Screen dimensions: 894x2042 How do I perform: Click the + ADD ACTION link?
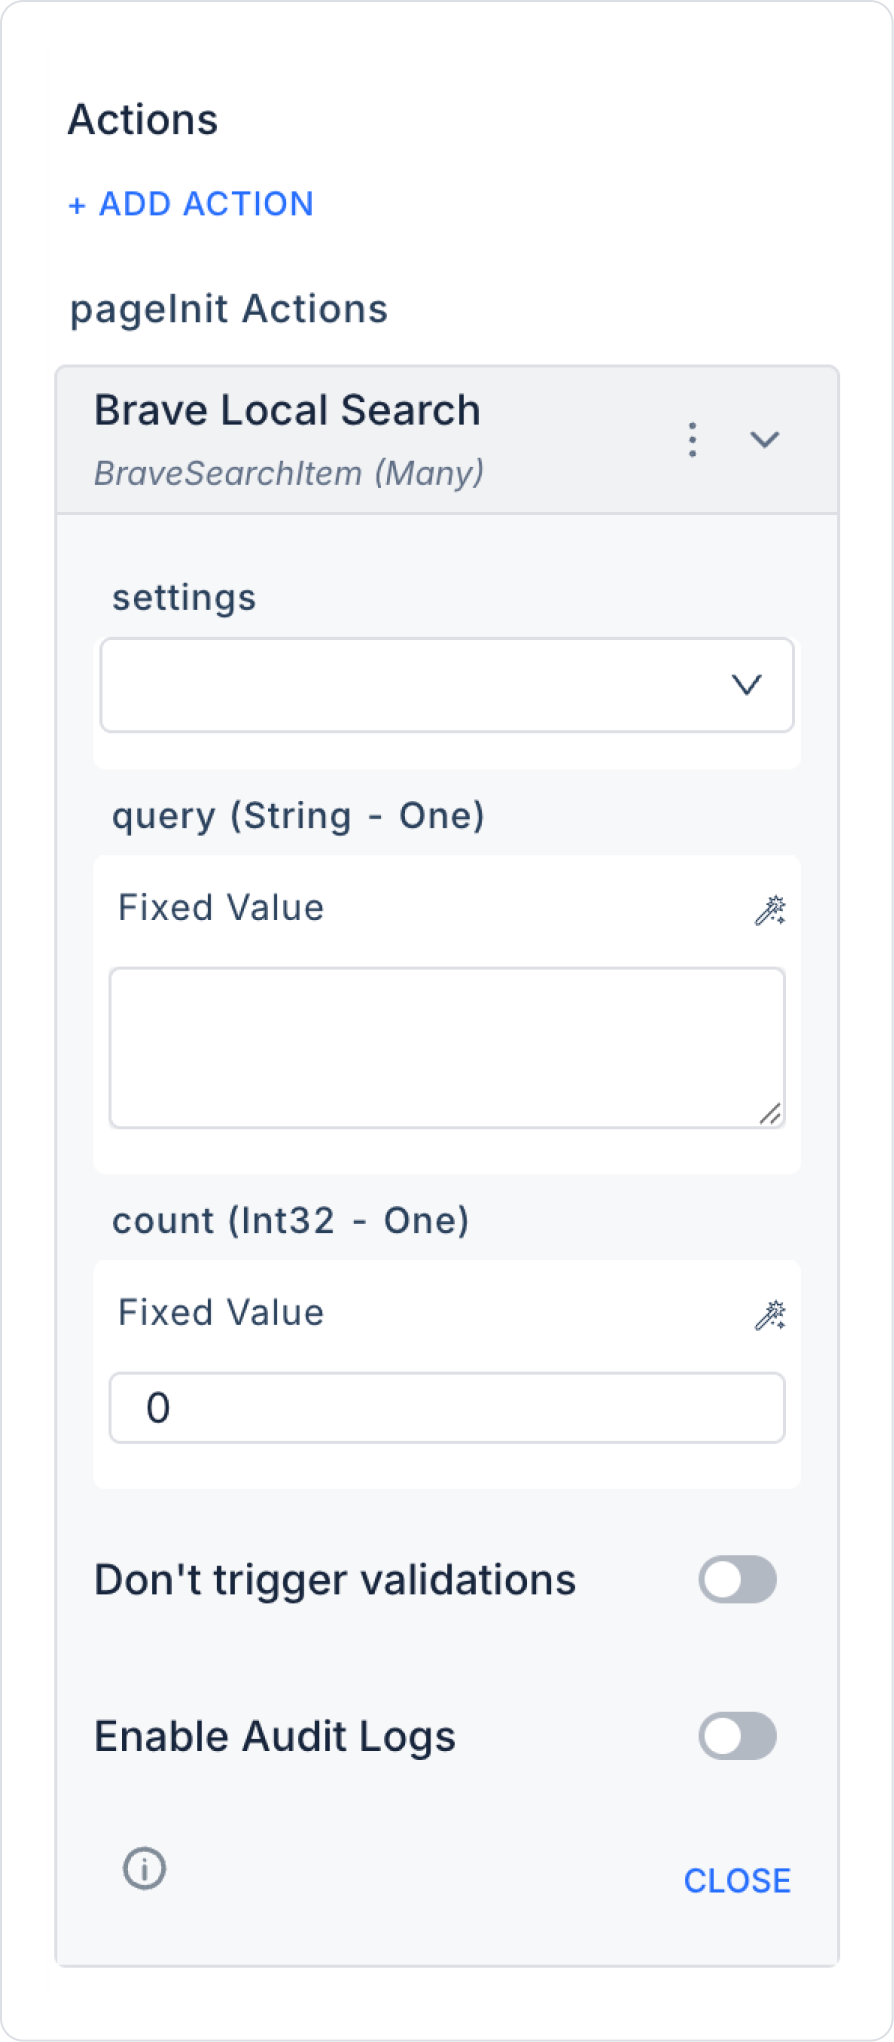coord(191,204)
